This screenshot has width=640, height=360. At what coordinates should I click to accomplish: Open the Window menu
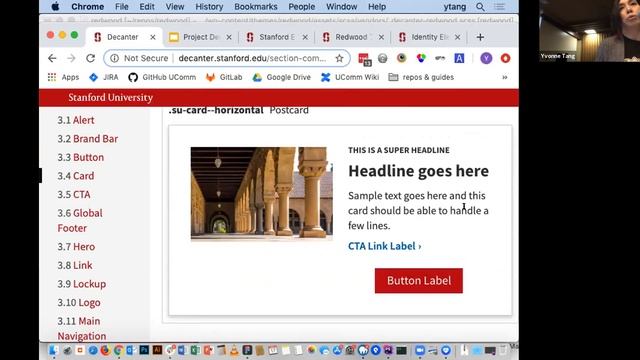pos(342,7)
